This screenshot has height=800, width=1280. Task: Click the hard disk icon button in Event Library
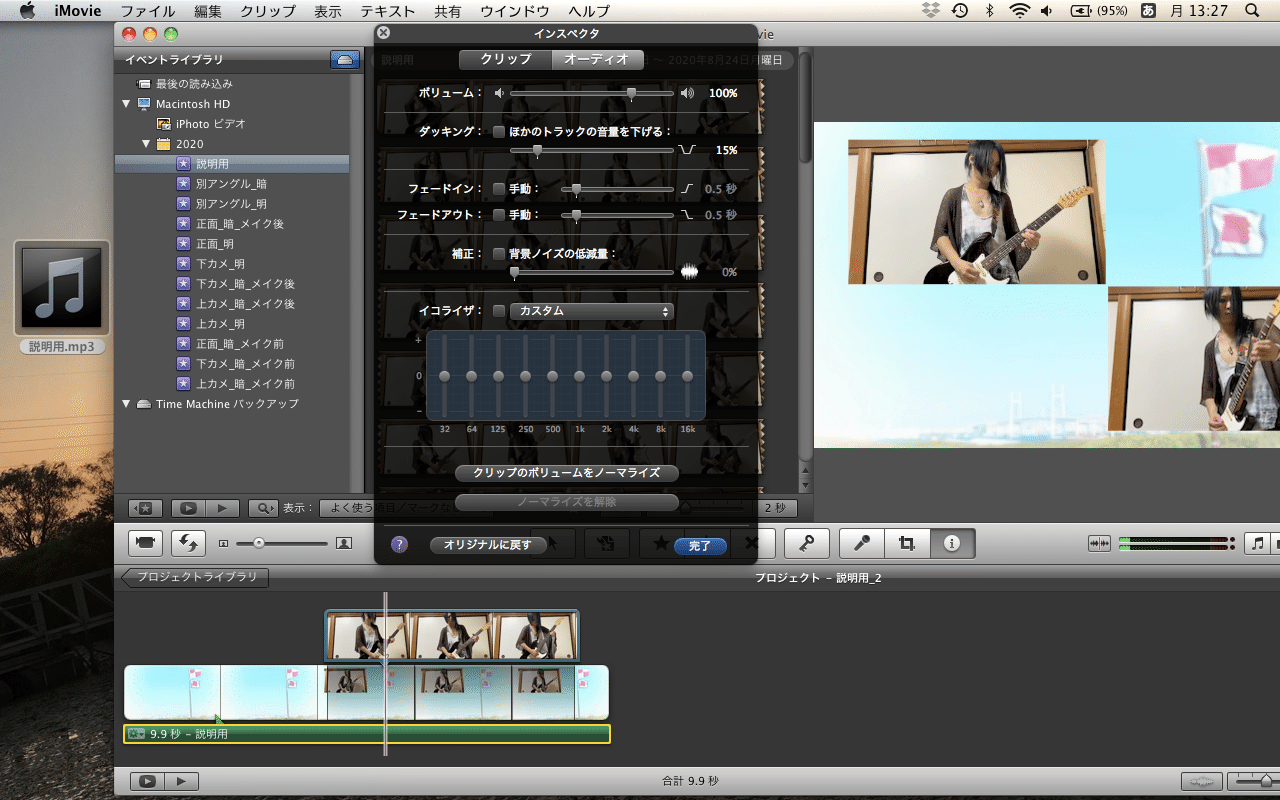tap(345, 60)
